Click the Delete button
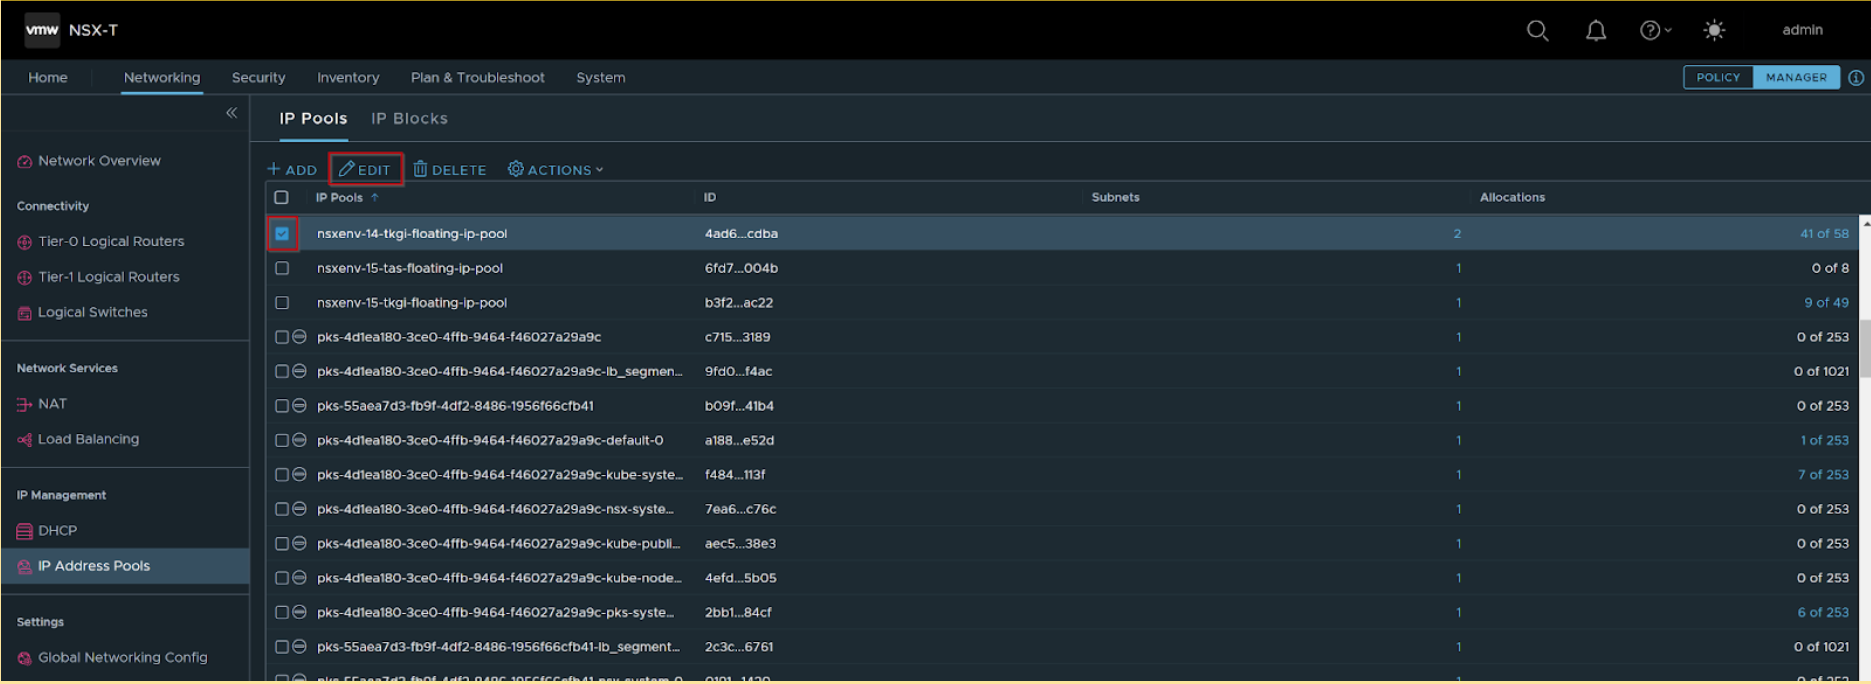The height and width of the screenshot is (684, 1871). click(450, 170)
